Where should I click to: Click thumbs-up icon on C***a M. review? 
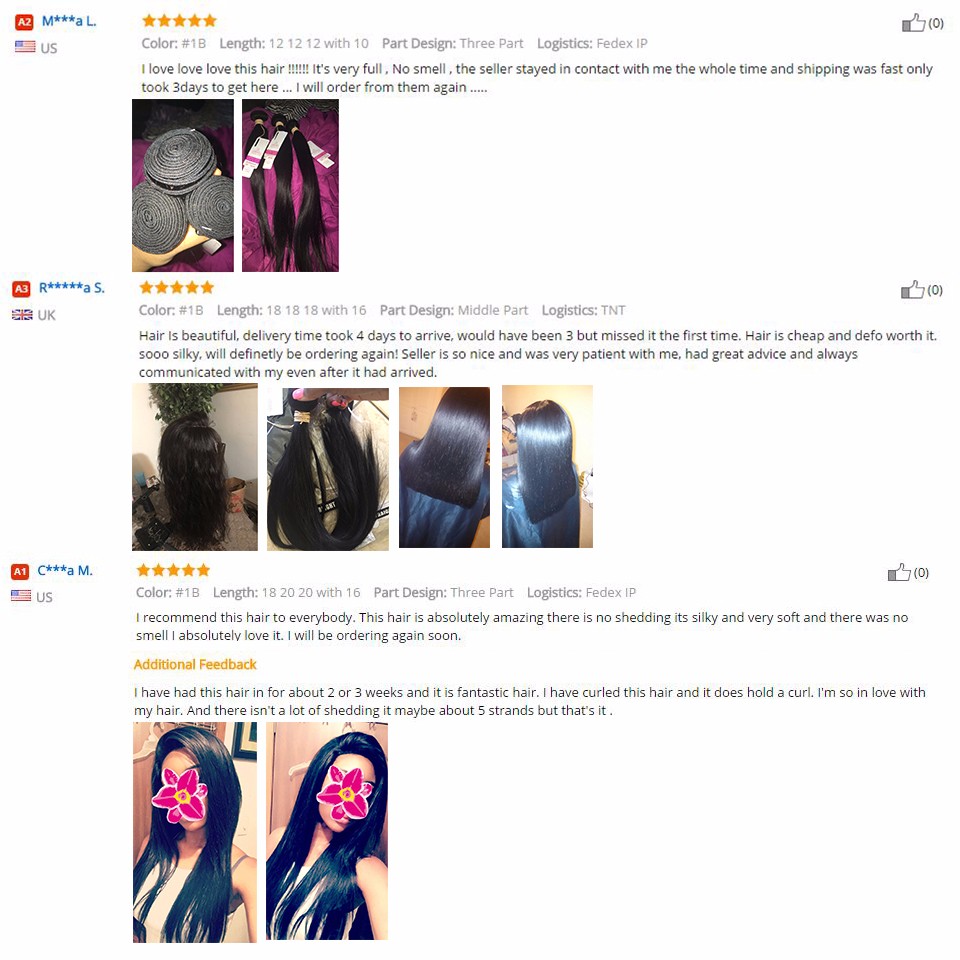899,573
